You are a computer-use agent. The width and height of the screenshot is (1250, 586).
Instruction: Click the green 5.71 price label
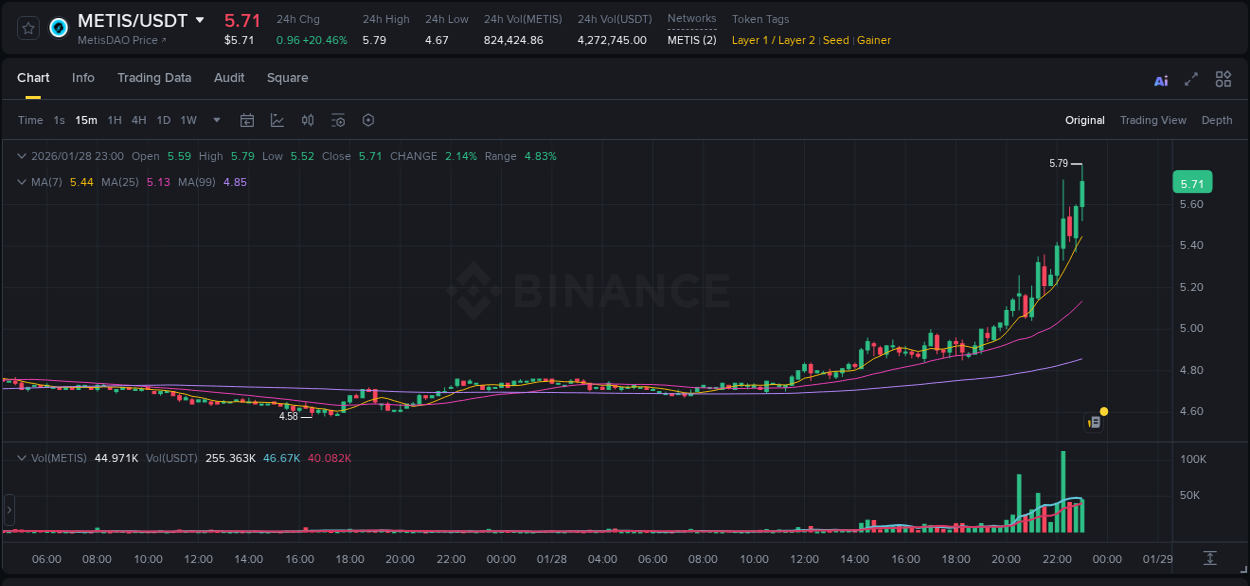point(1191,182)
